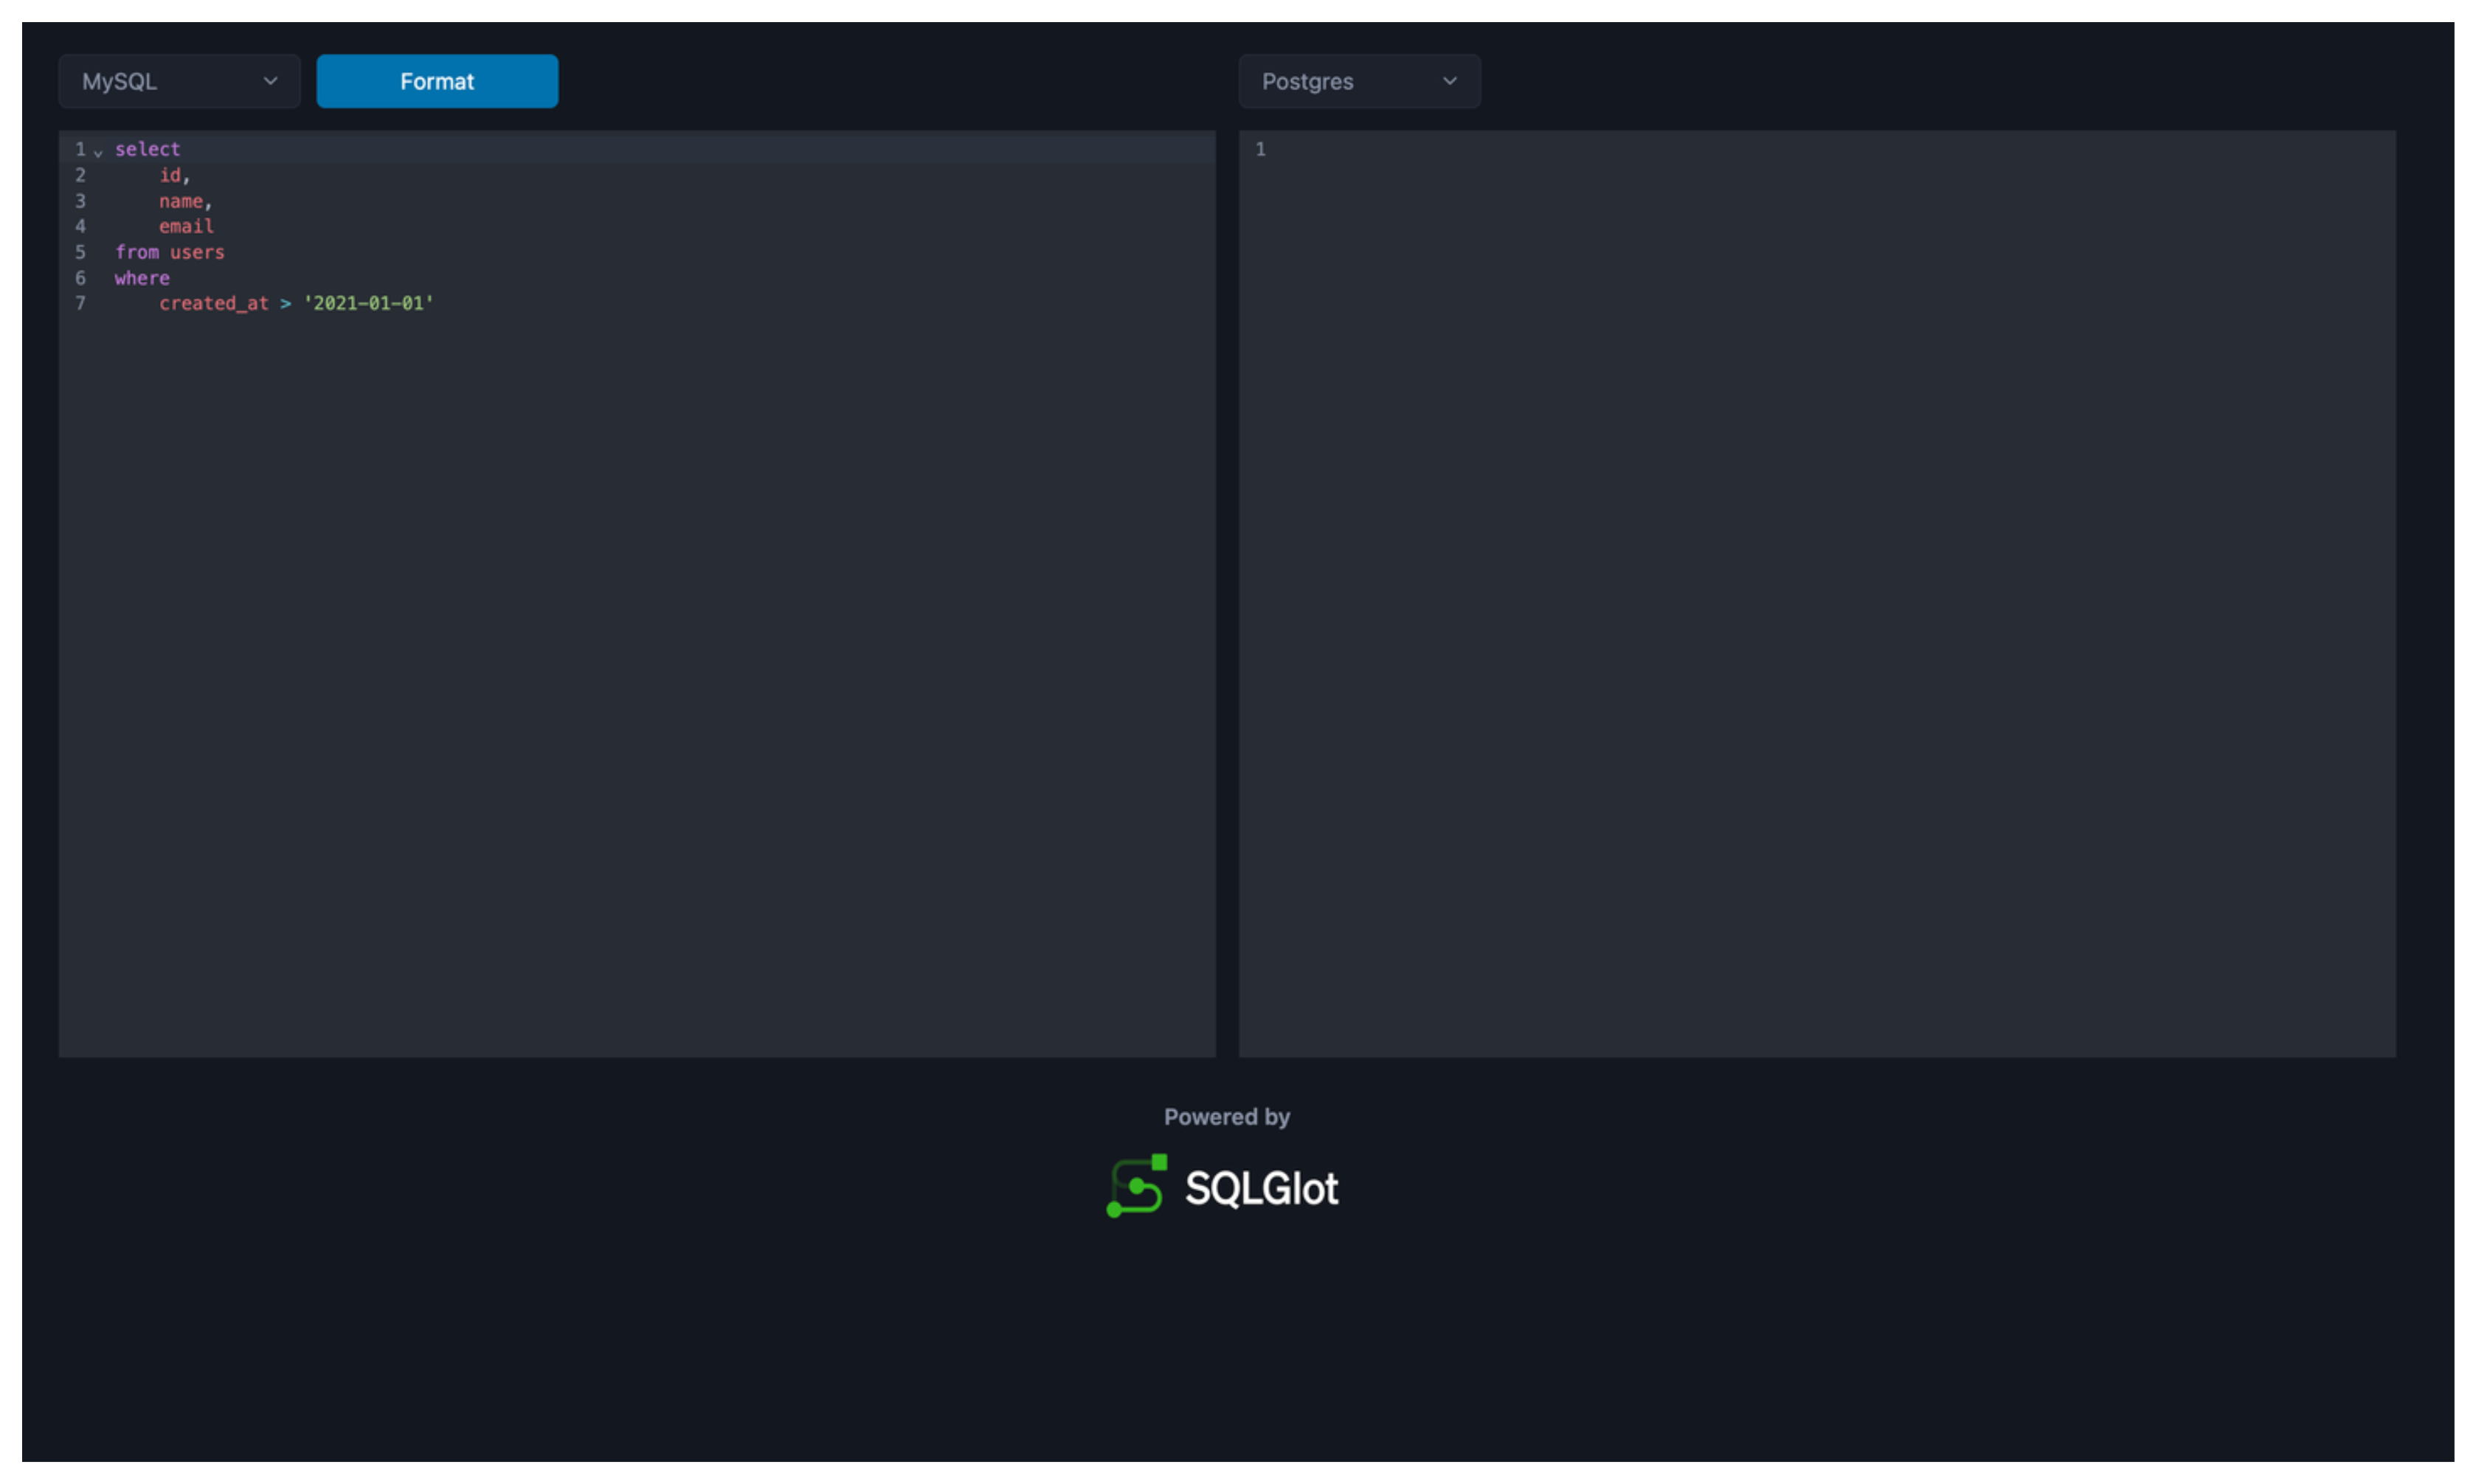Image resolution: width=2476 pixels, height=1484 pixels.
Task: Click the chevron arrow beside MySQL
Action: 270,81
